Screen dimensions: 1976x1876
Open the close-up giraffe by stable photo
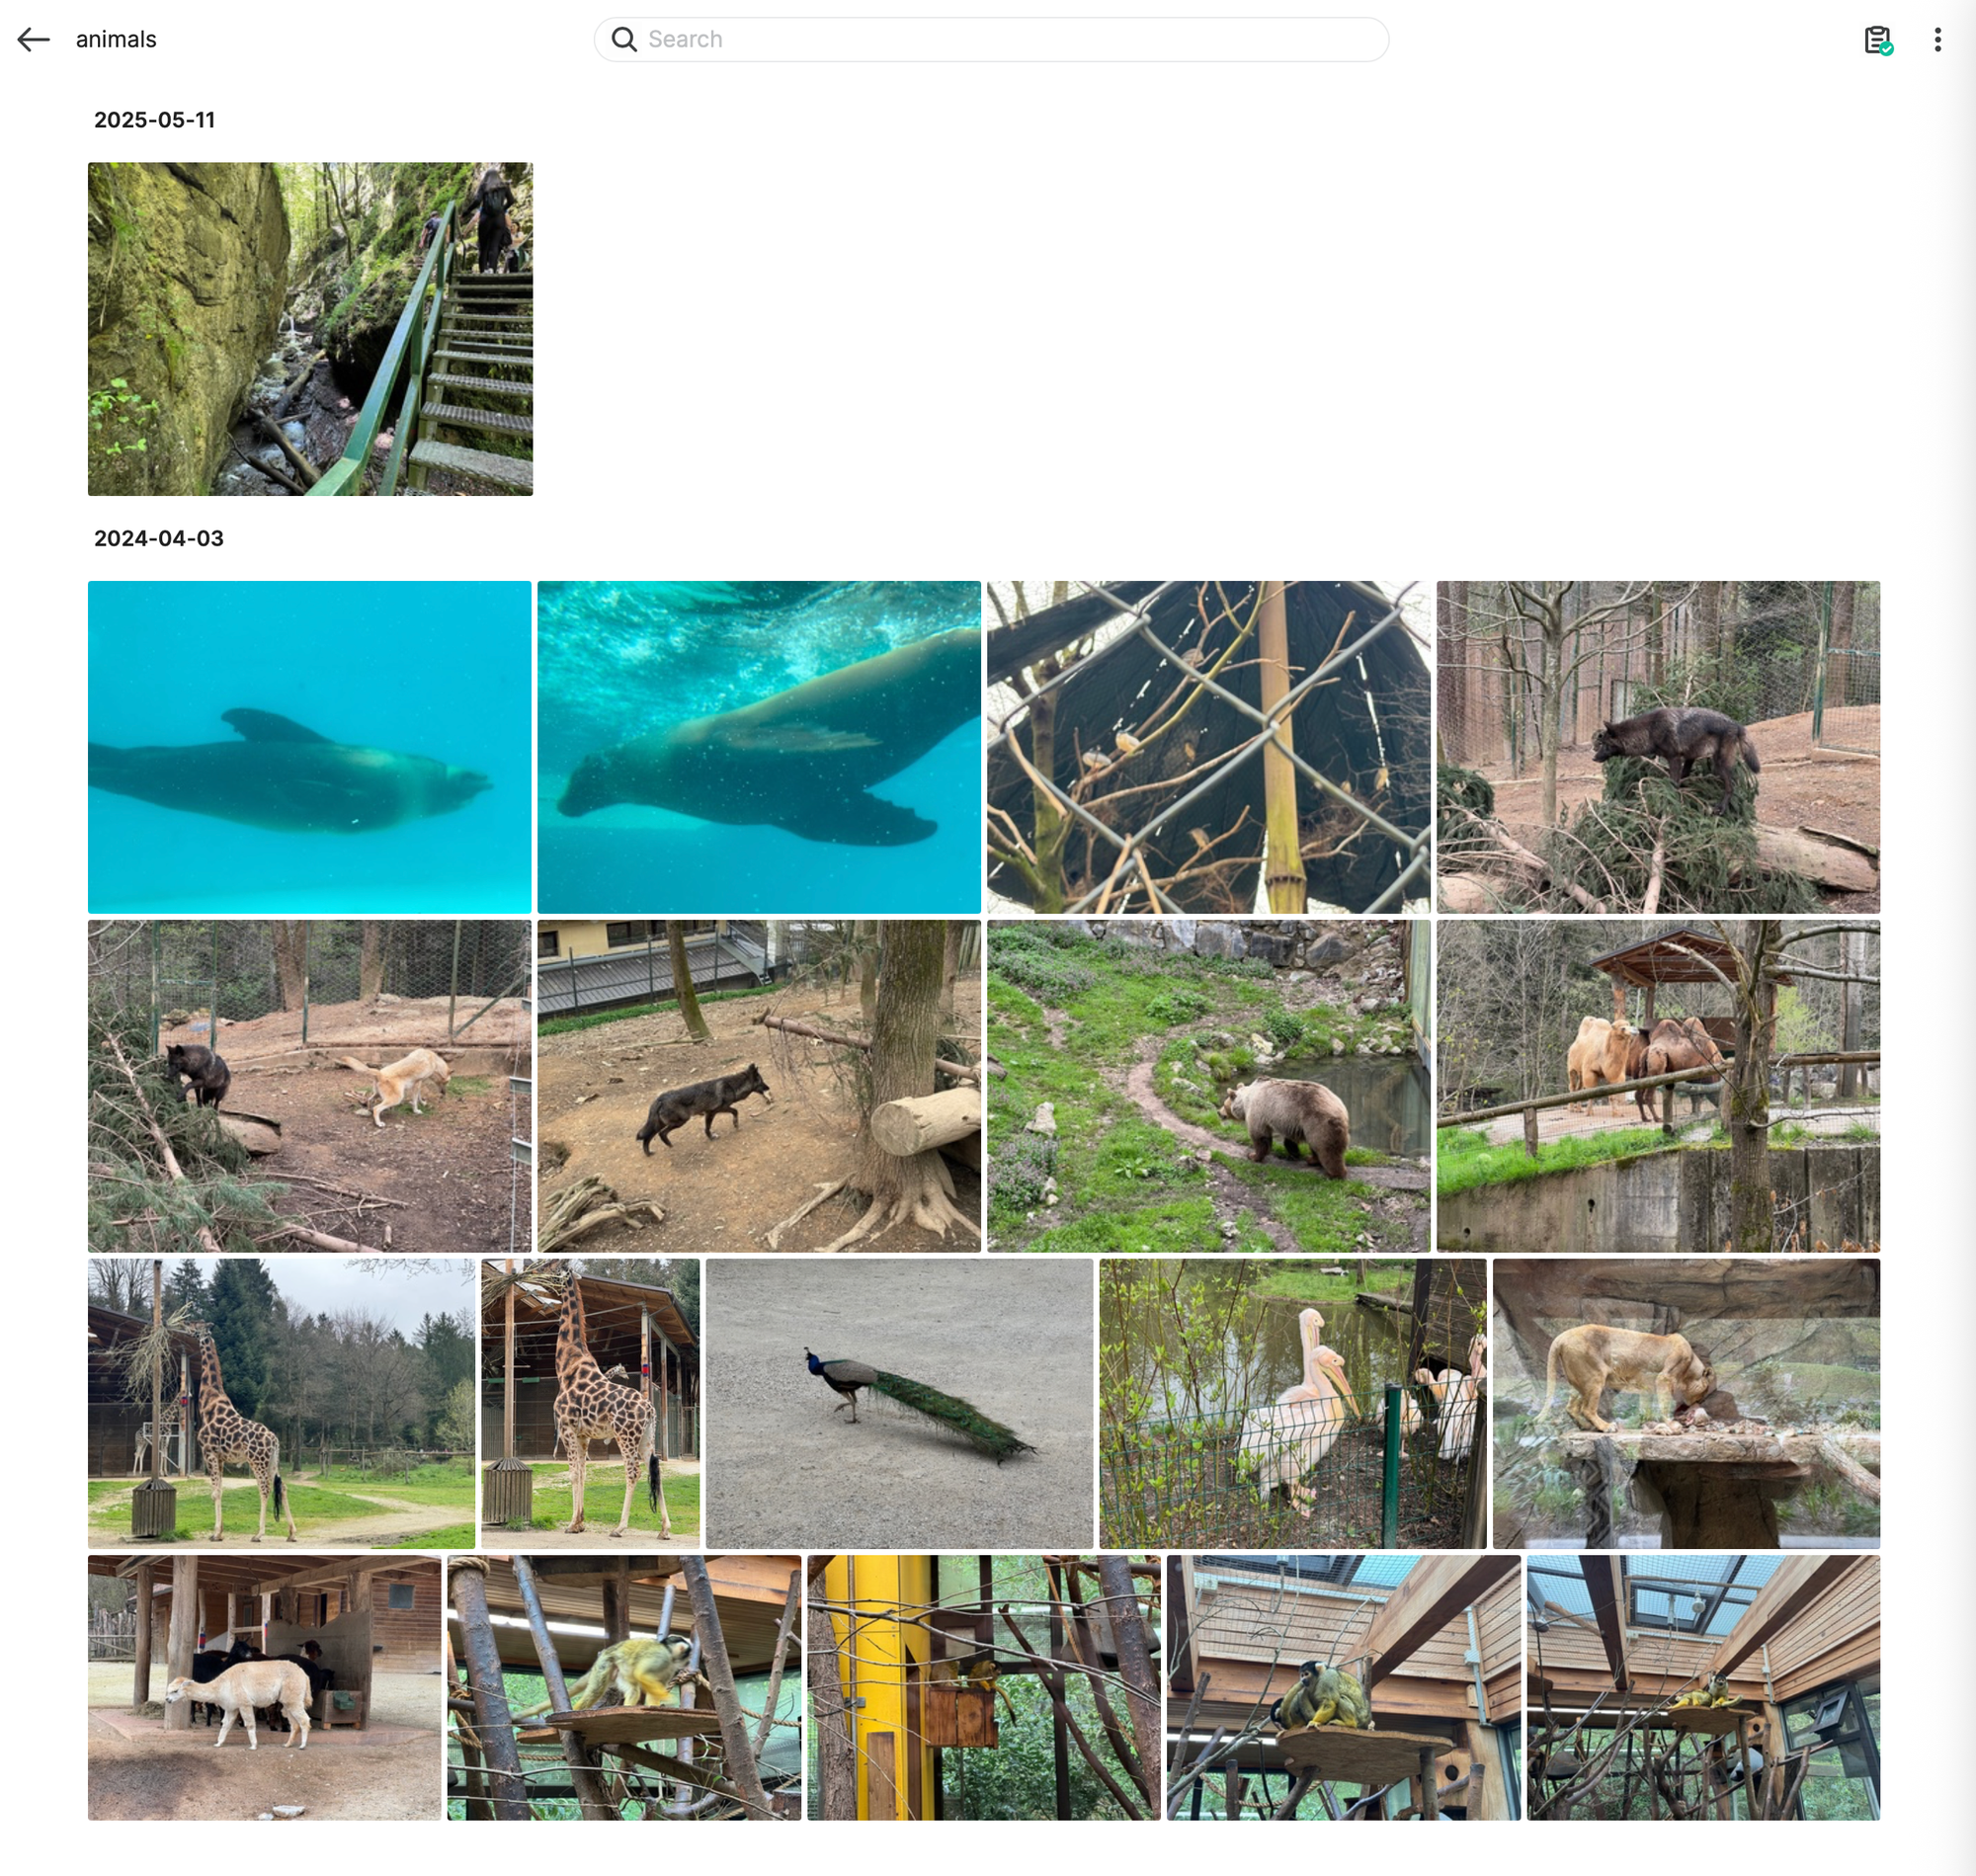(590, 1403)
